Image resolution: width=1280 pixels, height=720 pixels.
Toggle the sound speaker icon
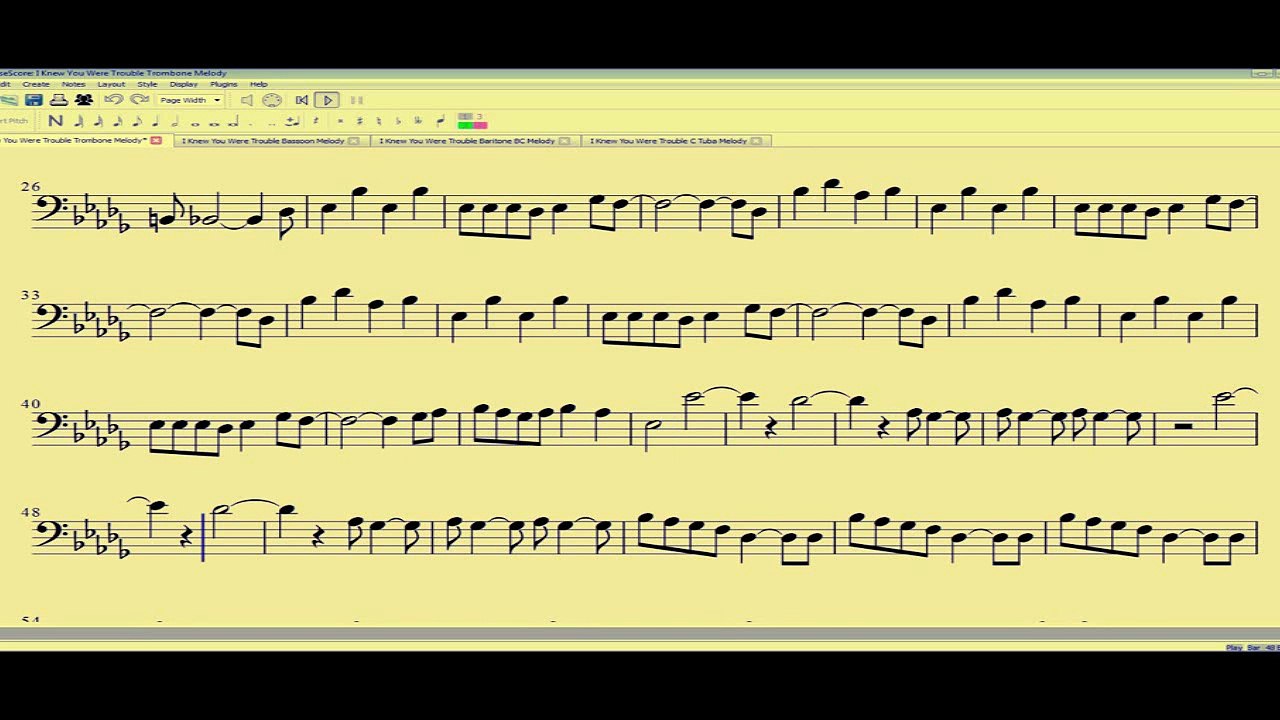(x=246, y=100)
